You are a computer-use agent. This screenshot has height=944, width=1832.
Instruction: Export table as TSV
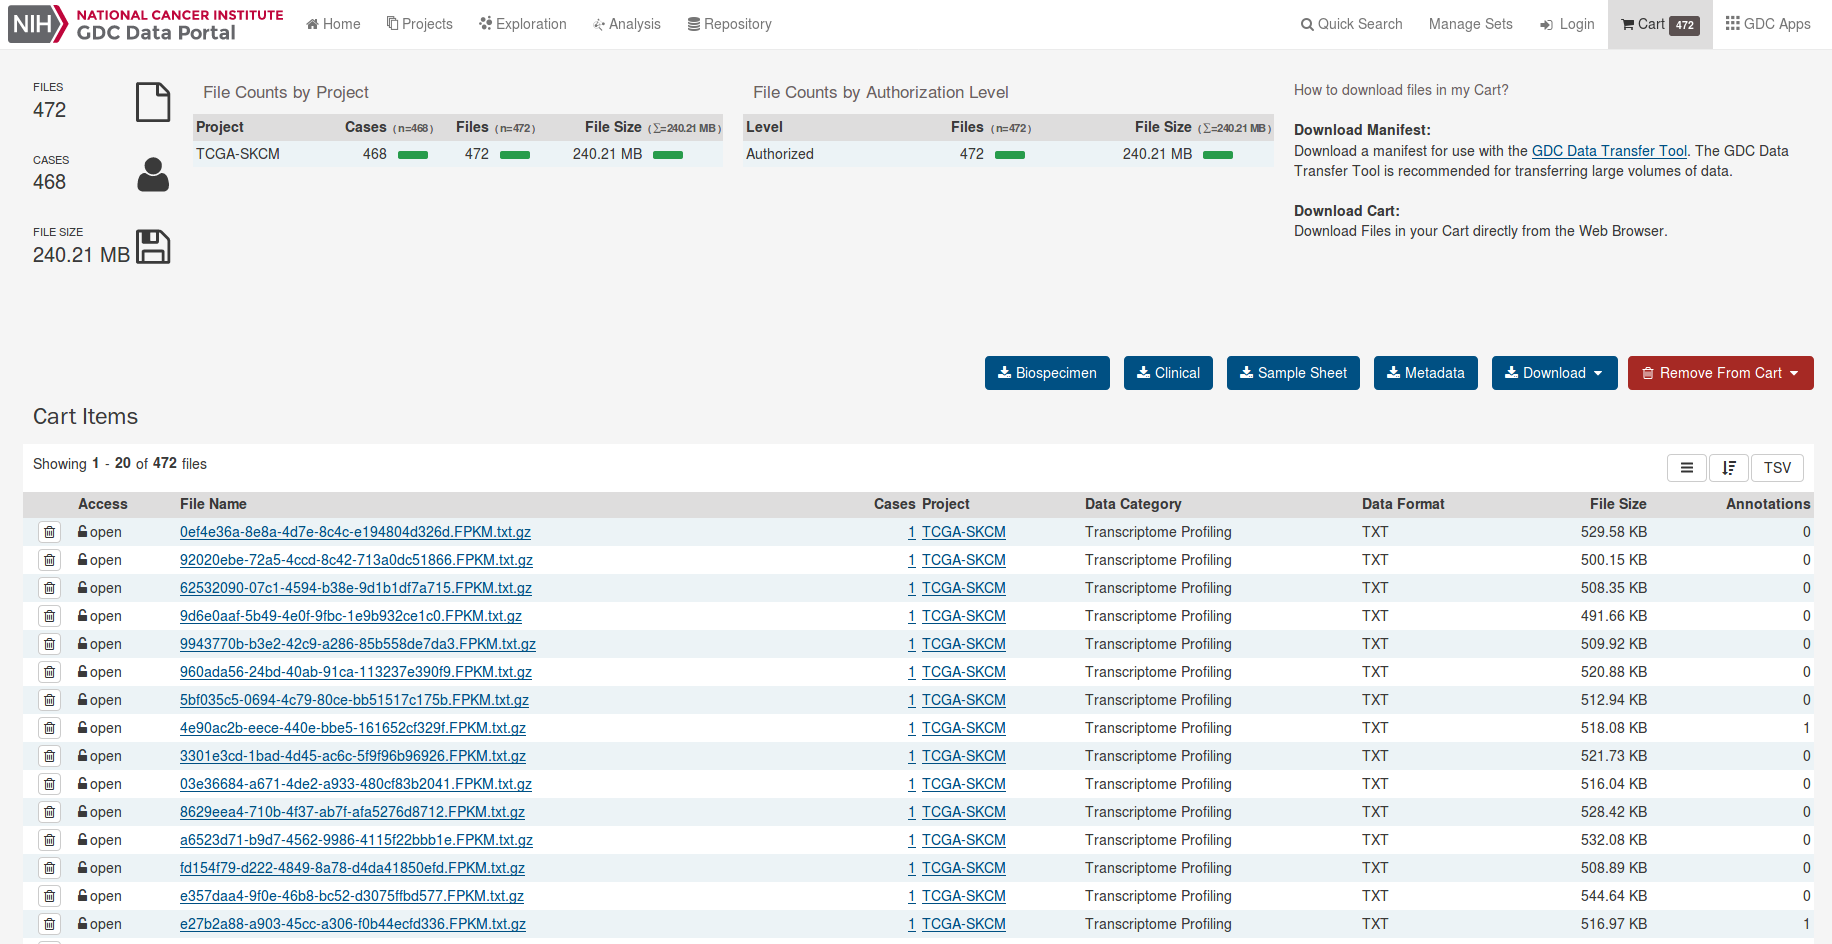tap(1777, 468)
